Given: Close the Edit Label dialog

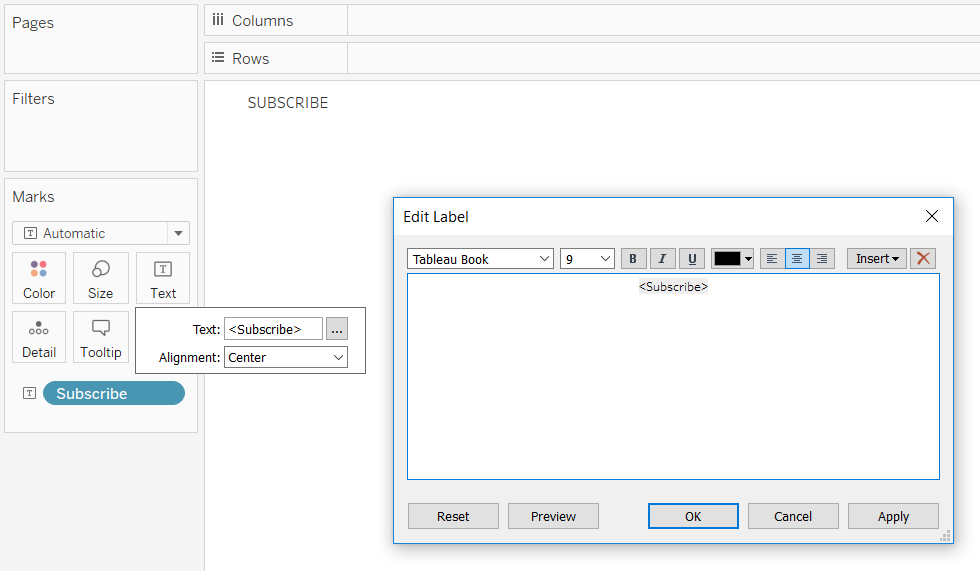Looking at the screenshot, I should coord(932,216).
